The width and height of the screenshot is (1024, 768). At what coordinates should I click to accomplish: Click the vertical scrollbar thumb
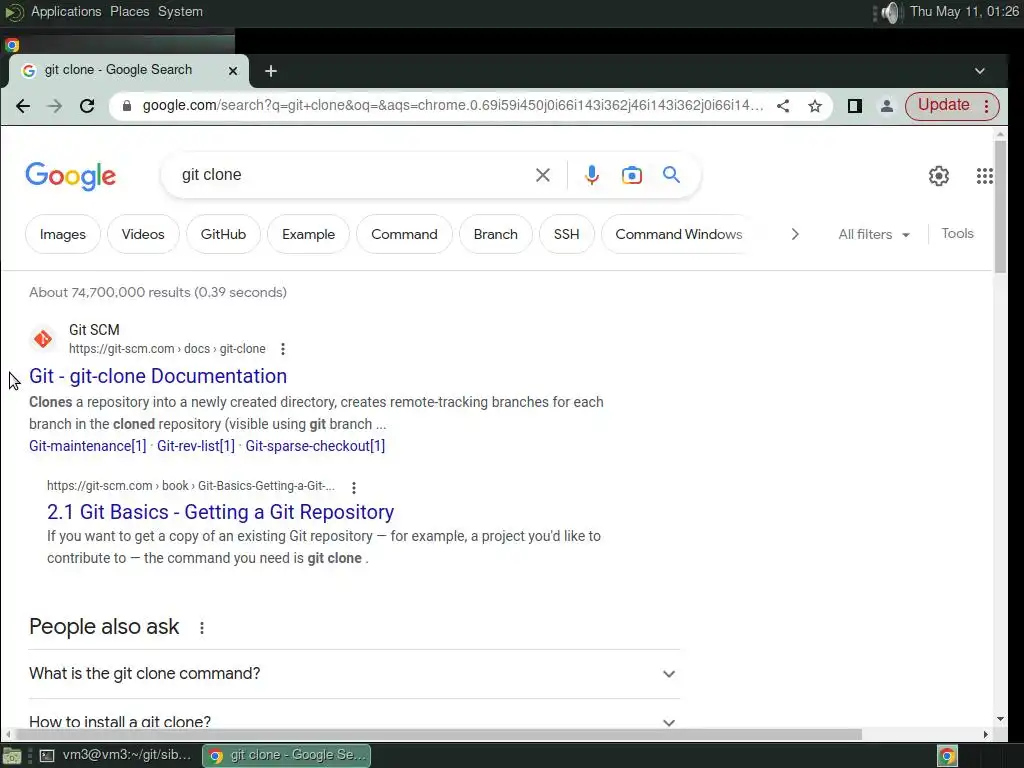click(1000, 206)
